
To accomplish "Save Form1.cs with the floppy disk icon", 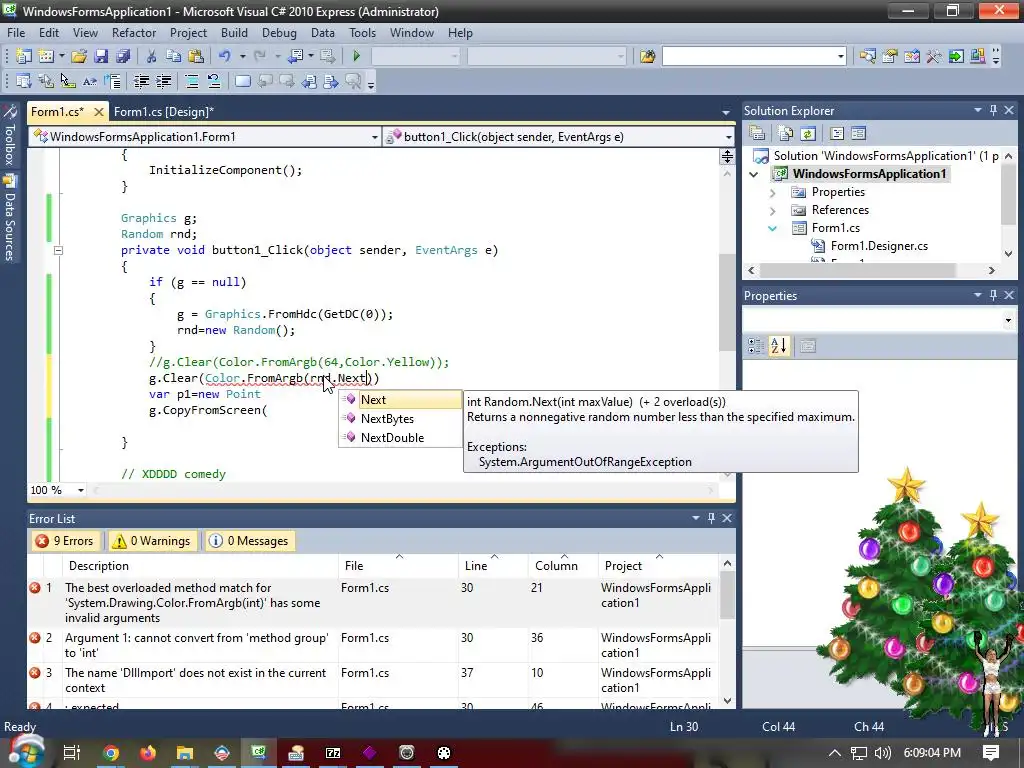I will pyautogui.click(x=101, y=56).
